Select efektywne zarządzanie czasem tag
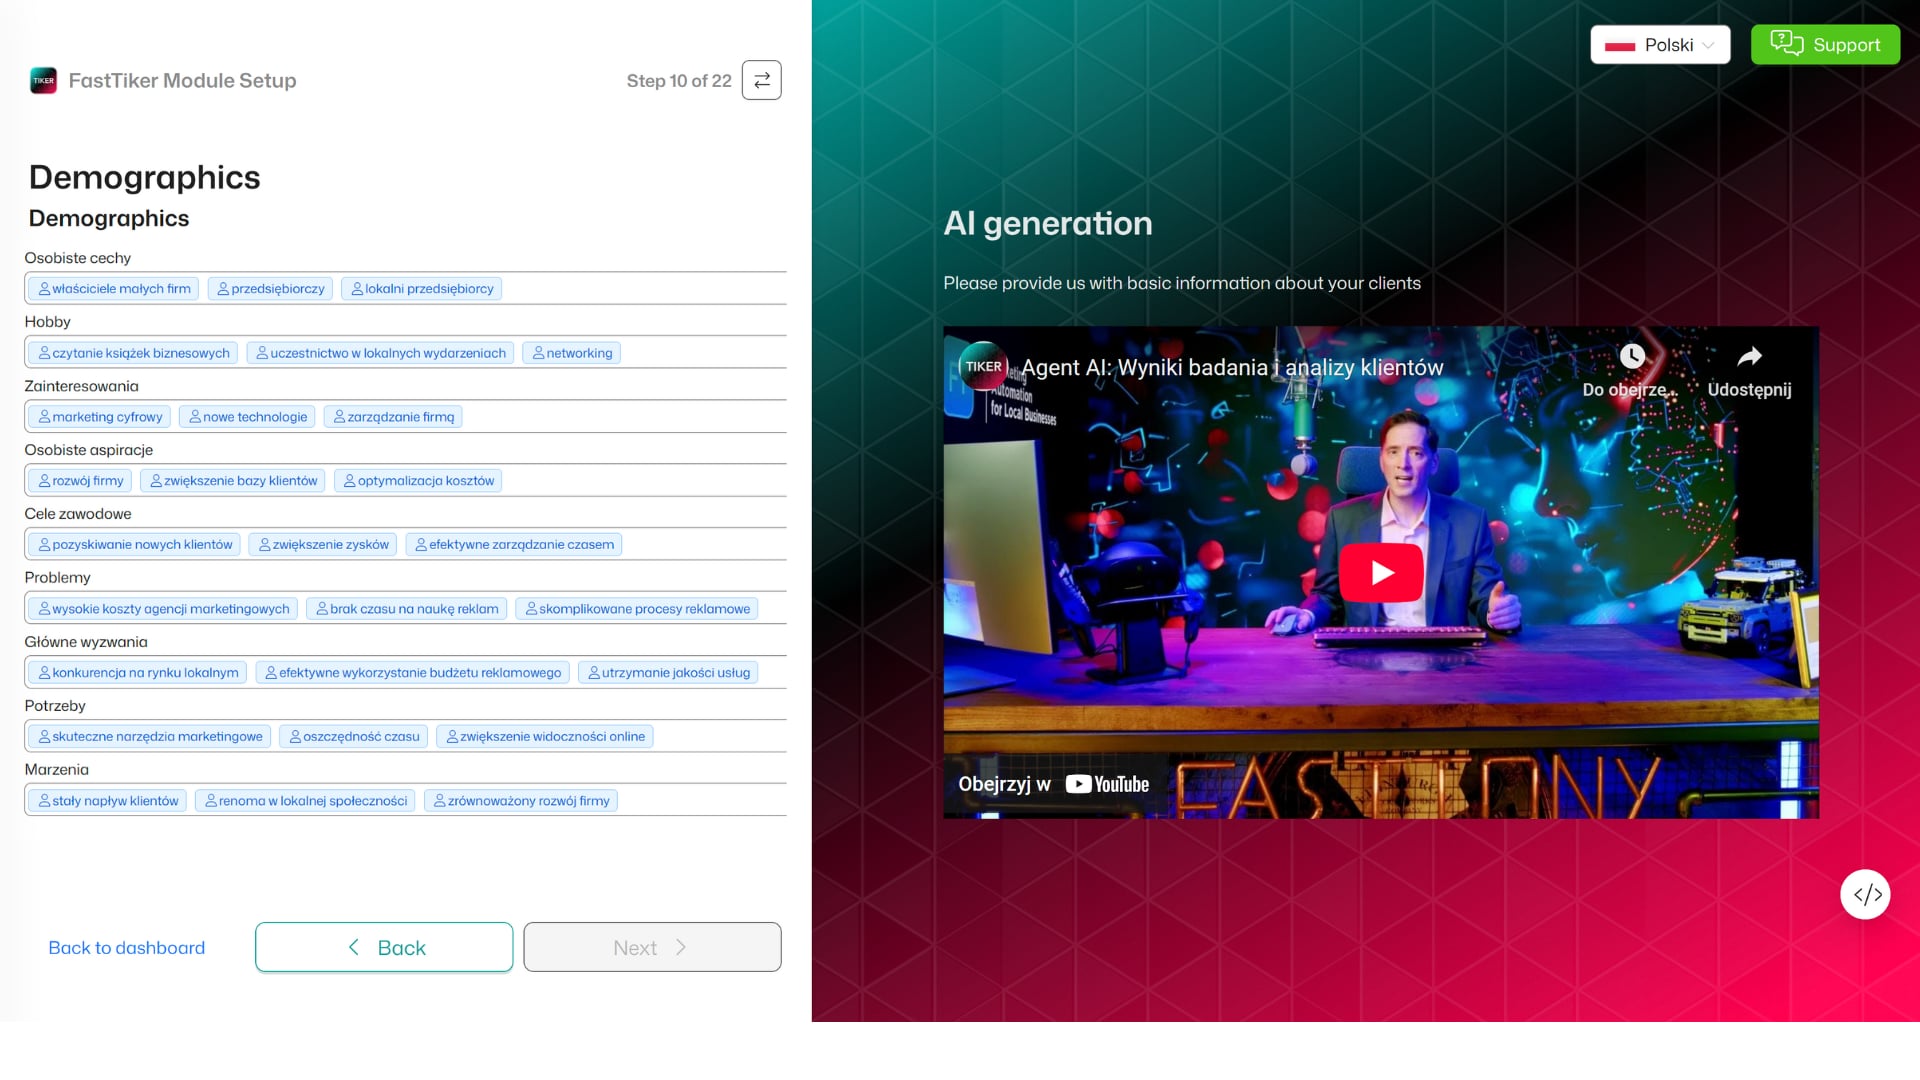The height and width of the screenshot is (1080, 1920). (x=514, y=545)
